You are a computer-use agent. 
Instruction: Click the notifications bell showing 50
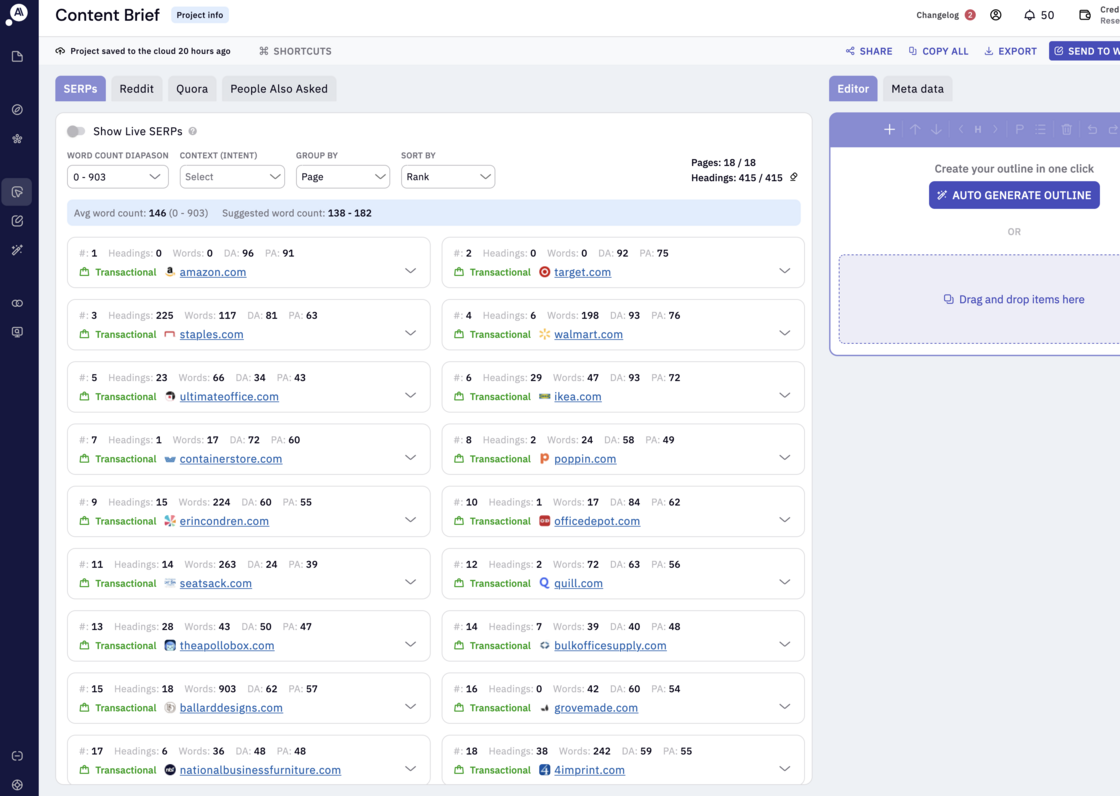tap(1039, 15)
